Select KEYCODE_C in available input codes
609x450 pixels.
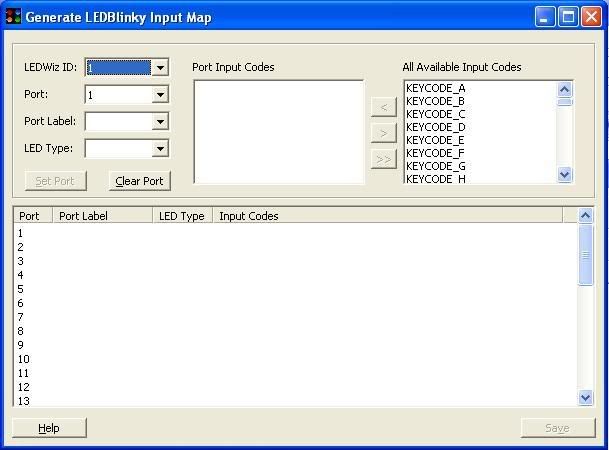pos(480,115)
